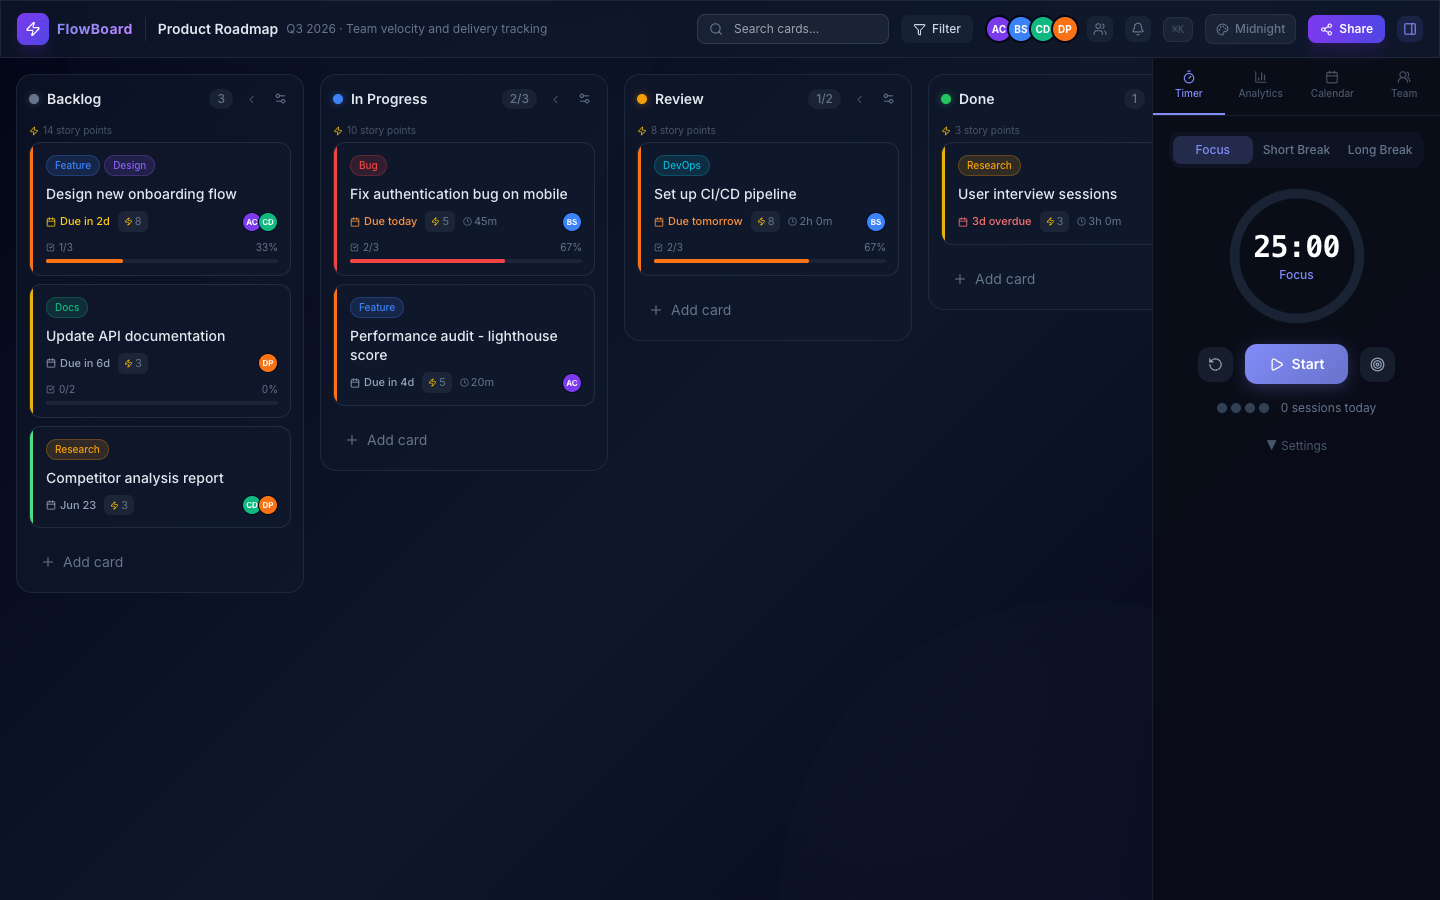Click the Bug tag on Fix authentication card

(x=368, y=166)
